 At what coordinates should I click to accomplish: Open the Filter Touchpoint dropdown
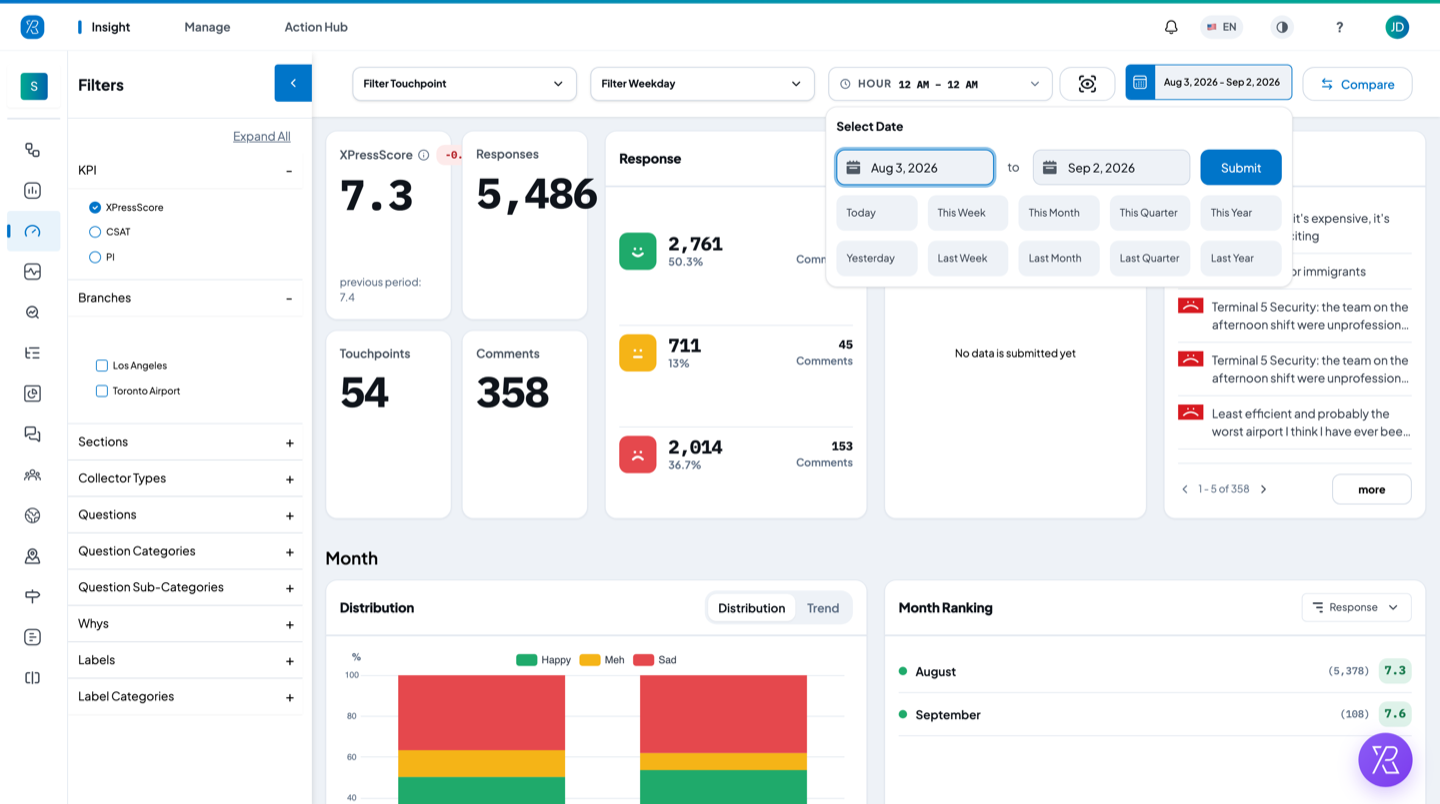coord(464,84)
